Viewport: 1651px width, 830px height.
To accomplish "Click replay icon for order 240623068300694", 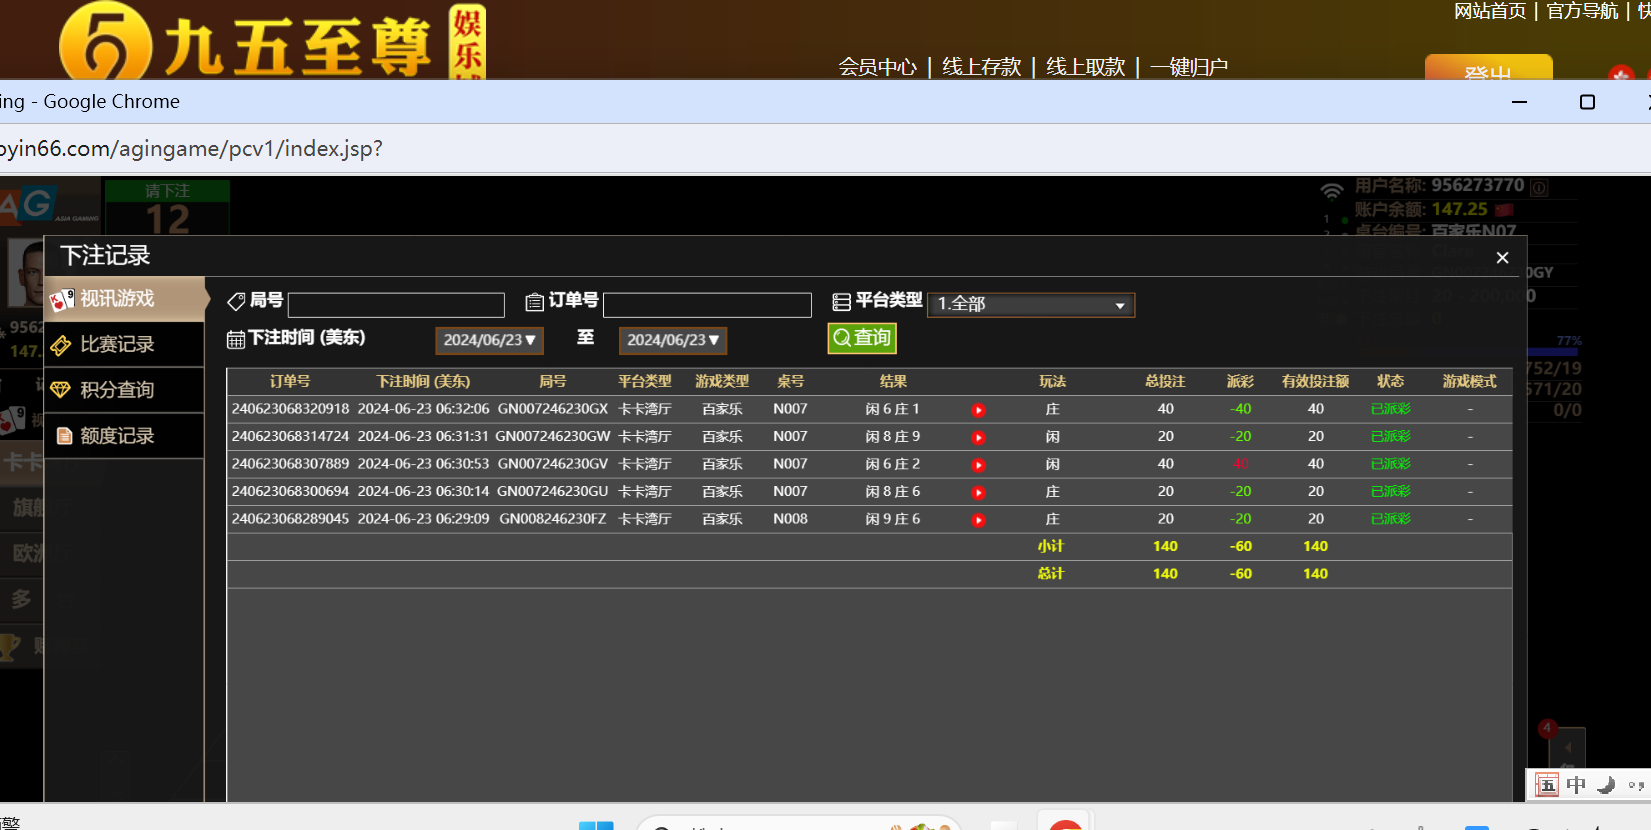I will pyautogui.click(x=978, y=493).
